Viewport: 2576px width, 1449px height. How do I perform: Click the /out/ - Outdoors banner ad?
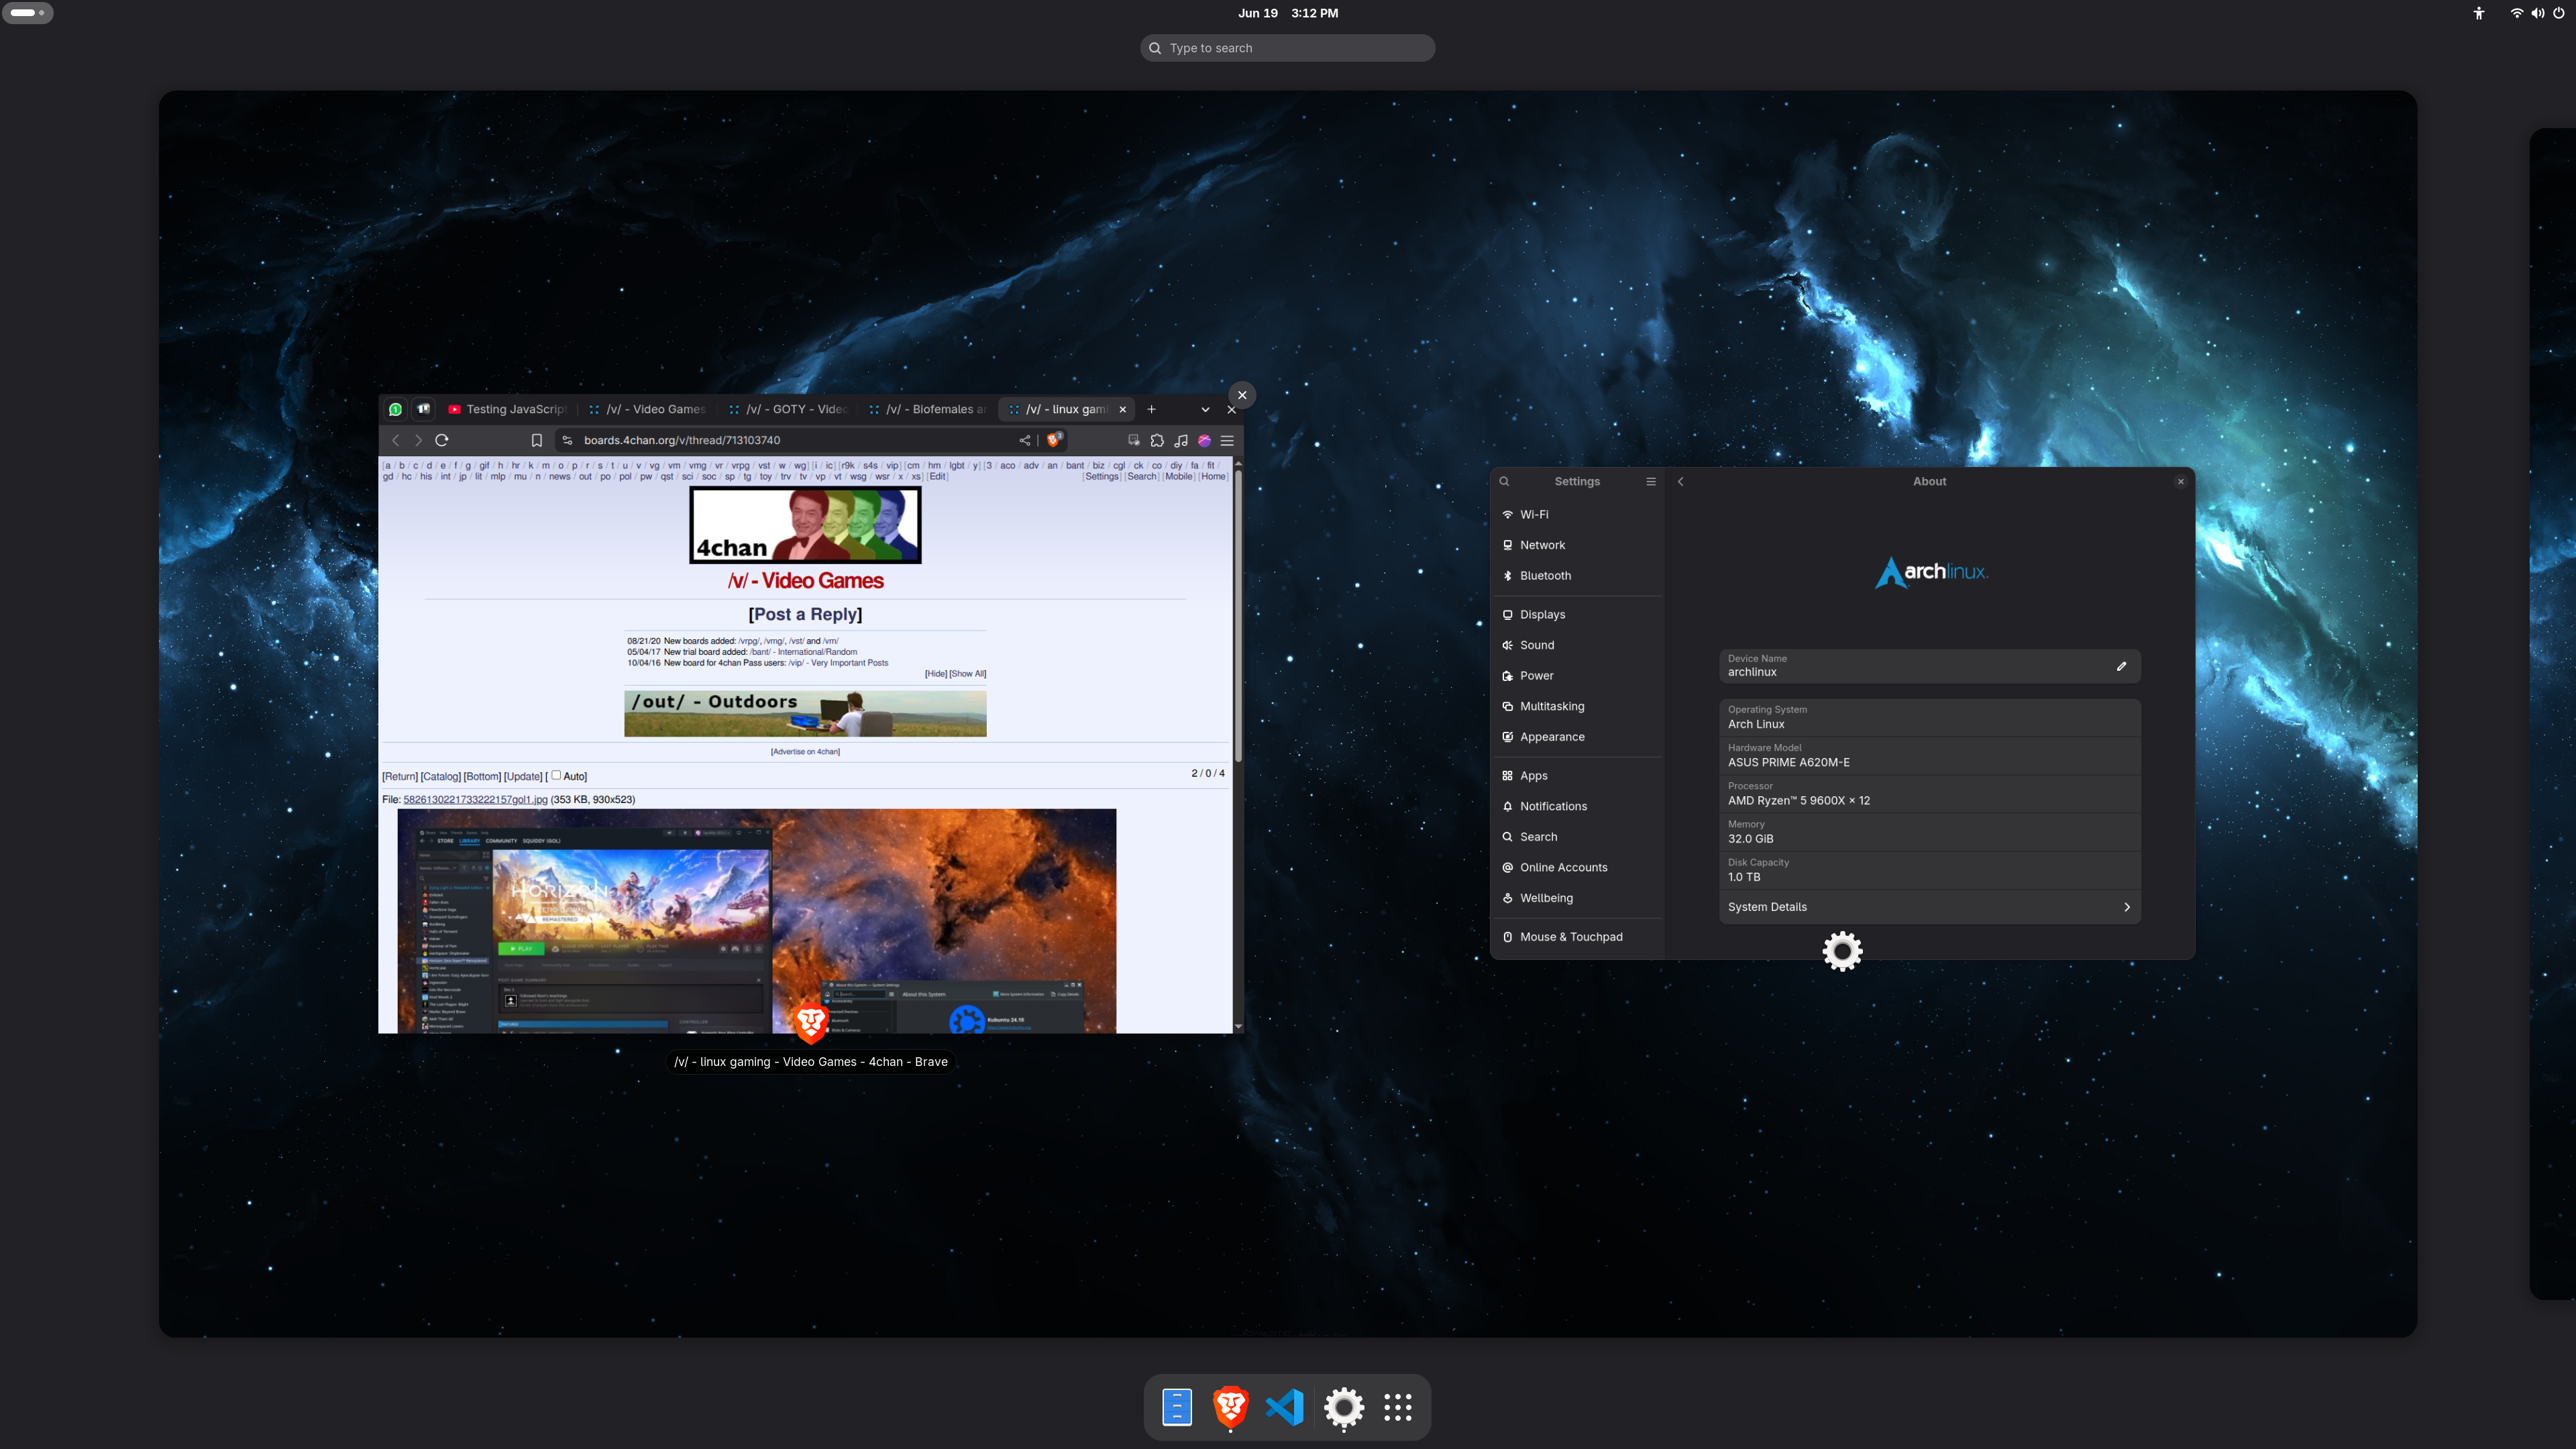805,713
